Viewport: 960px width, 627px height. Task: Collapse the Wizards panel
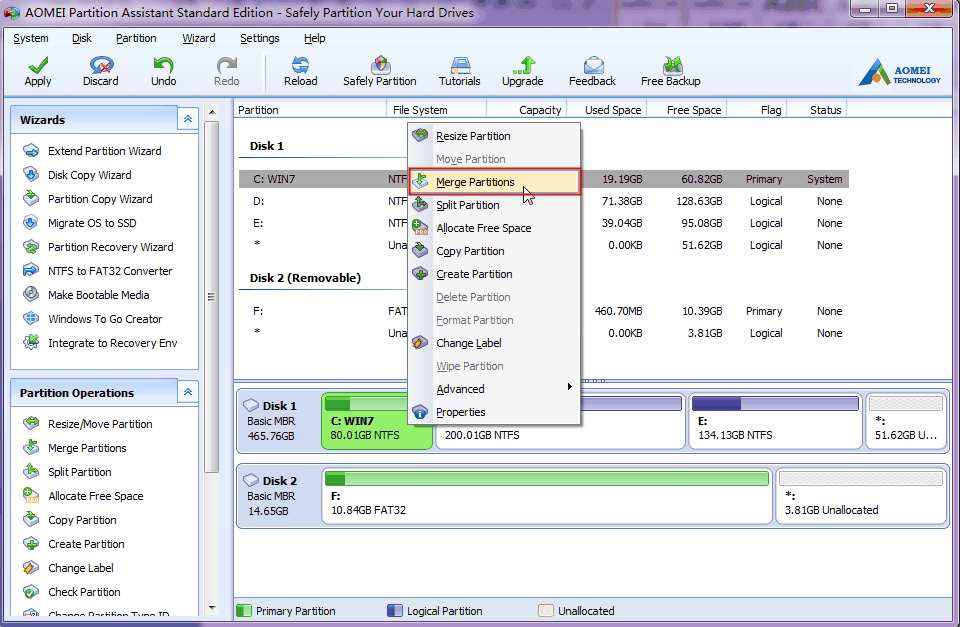[x=188, y=119]
